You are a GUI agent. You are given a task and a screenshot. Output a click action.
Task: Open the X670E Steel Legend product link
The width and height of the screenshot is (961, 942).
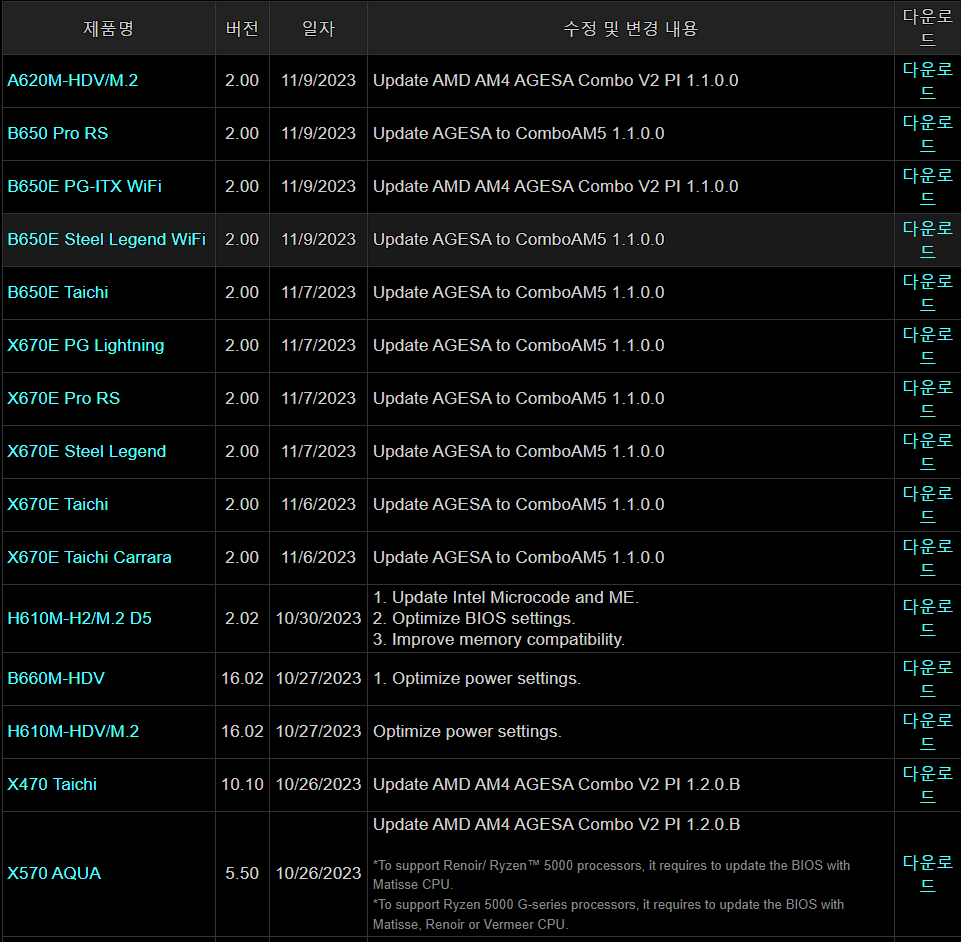pos(86,452)
